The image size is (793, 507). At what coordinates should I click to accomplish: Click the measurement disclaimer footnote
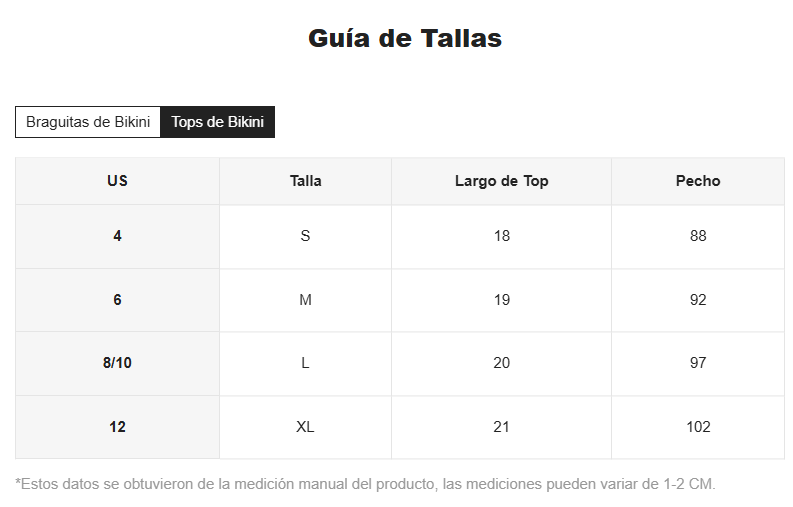[365, 484]
